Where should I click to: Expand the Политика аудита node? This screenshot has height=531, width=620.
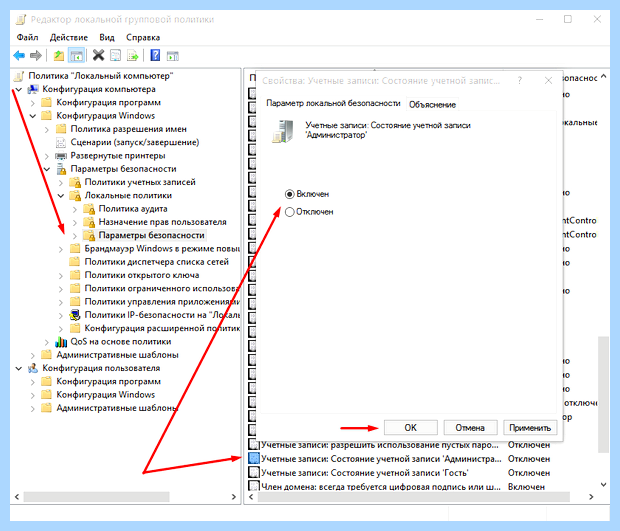coord(75,209)
